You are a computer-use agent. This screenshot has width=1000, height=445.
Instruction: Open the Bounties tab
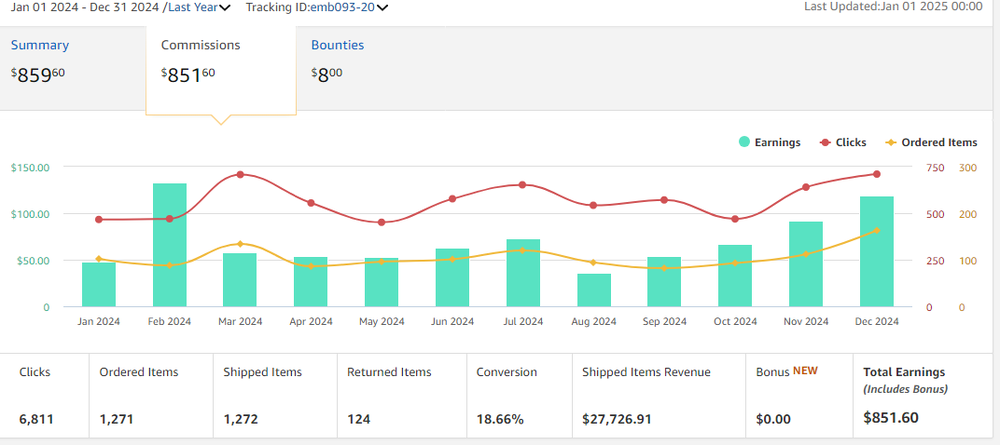click(x=337, y=45)
